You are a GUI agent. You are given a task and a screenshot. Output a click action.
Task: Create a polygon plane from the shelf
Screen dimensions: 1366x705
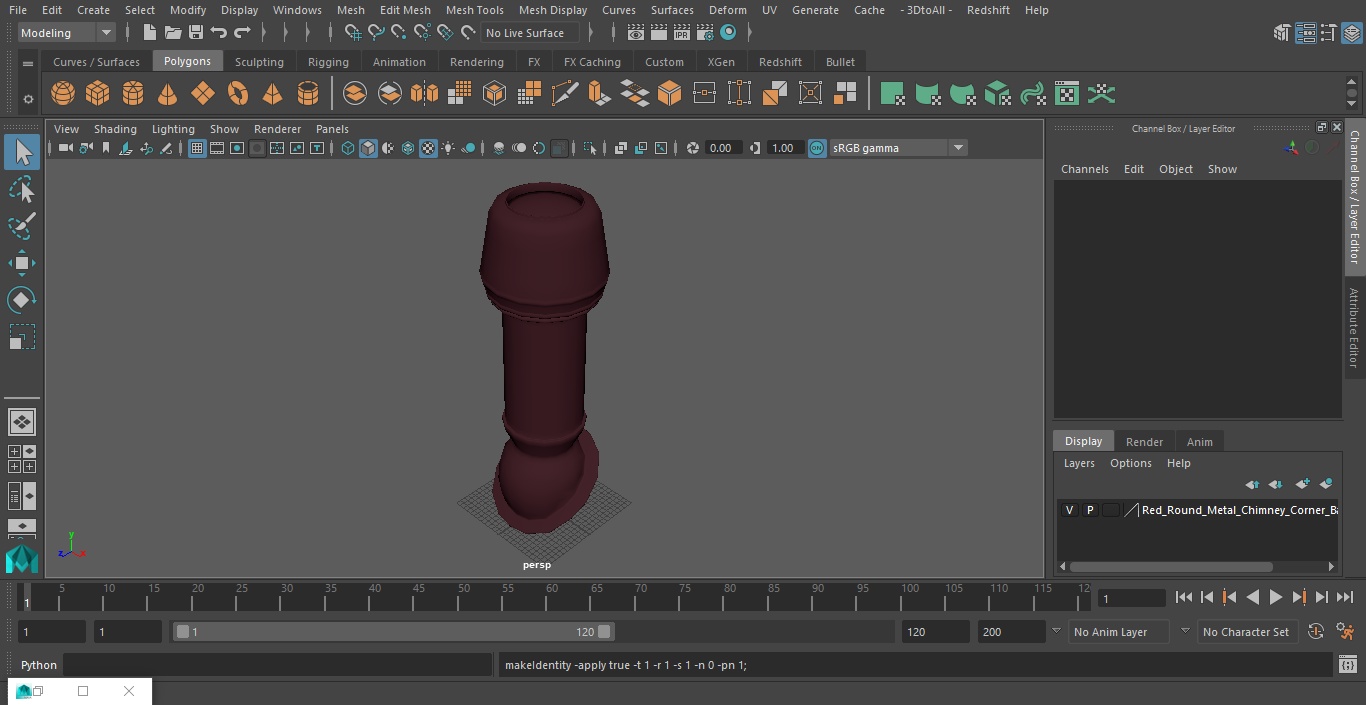point(203,94)
